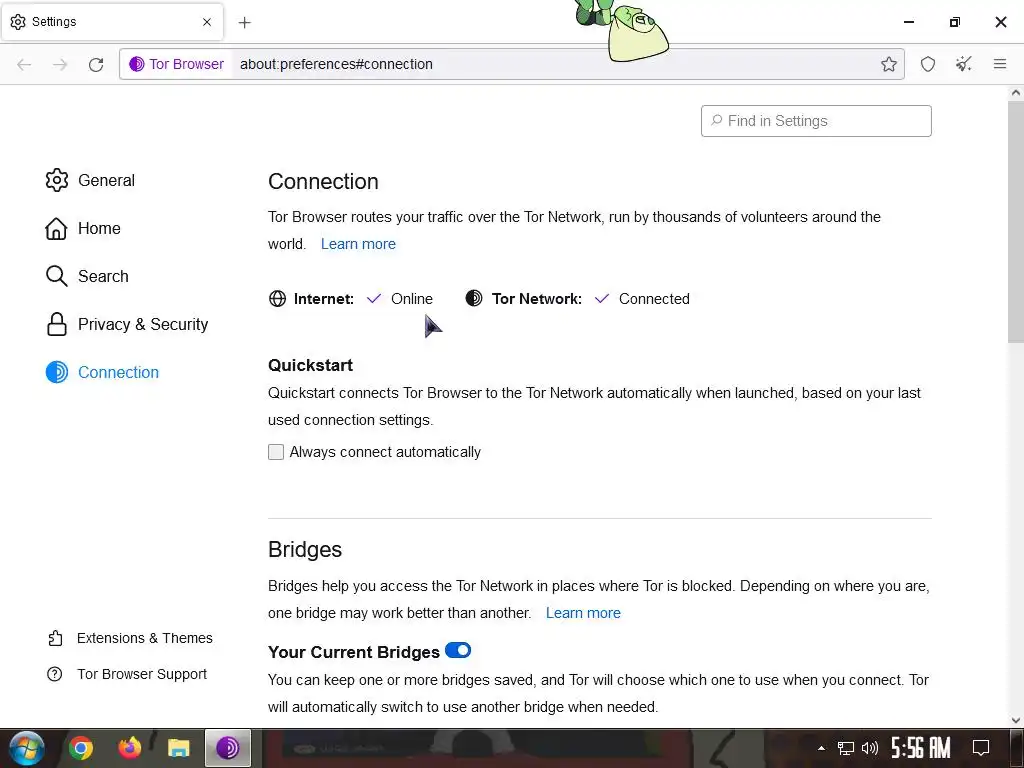
Task: Open Tor Browser Support page
Action: pos(127,674)
